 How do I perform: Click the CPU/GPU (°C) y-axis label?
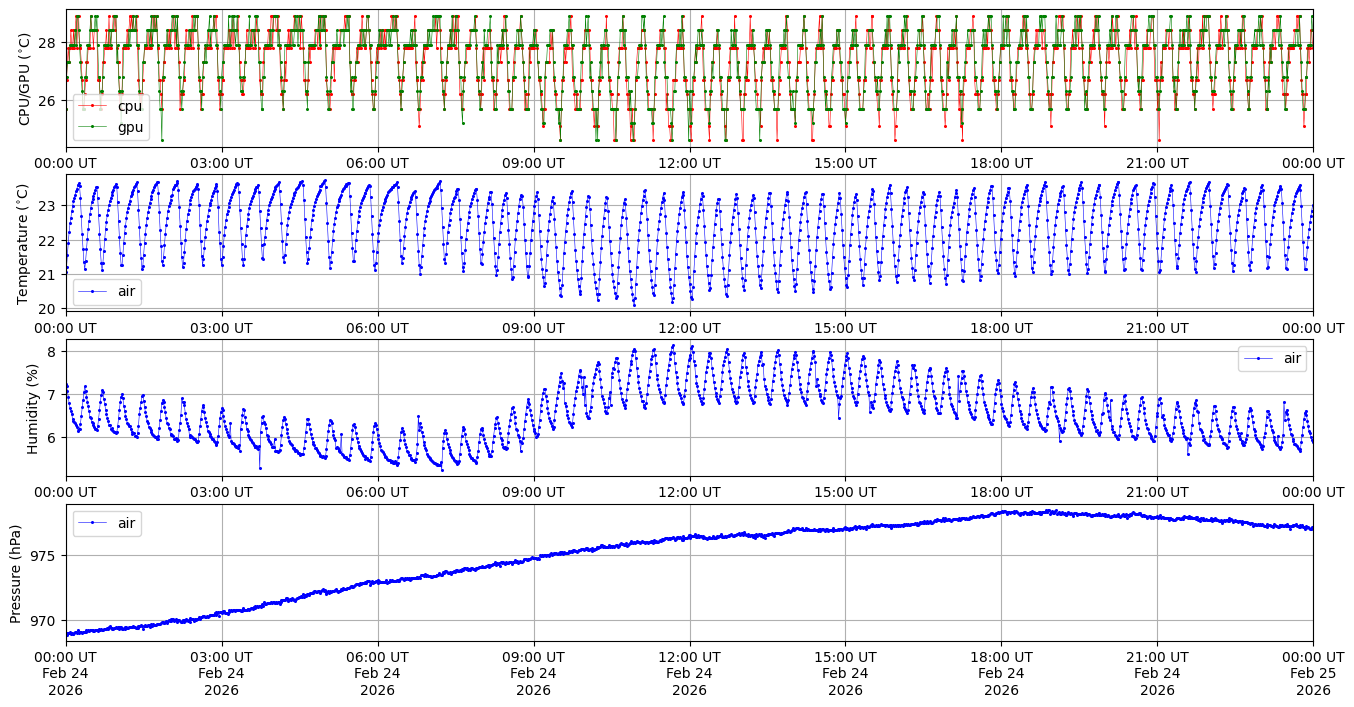coord(25,78)
